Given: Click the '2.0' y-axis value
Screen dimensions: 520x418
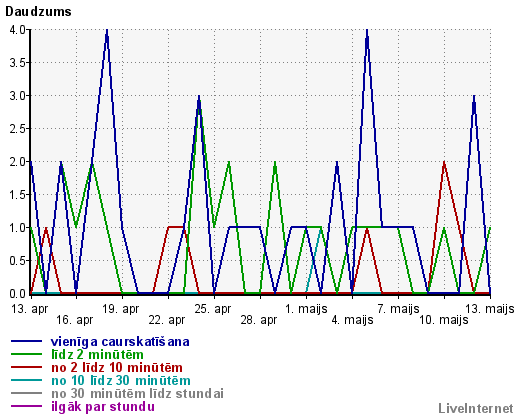Looking at the screenshot, I should click(x=17, y=162).
